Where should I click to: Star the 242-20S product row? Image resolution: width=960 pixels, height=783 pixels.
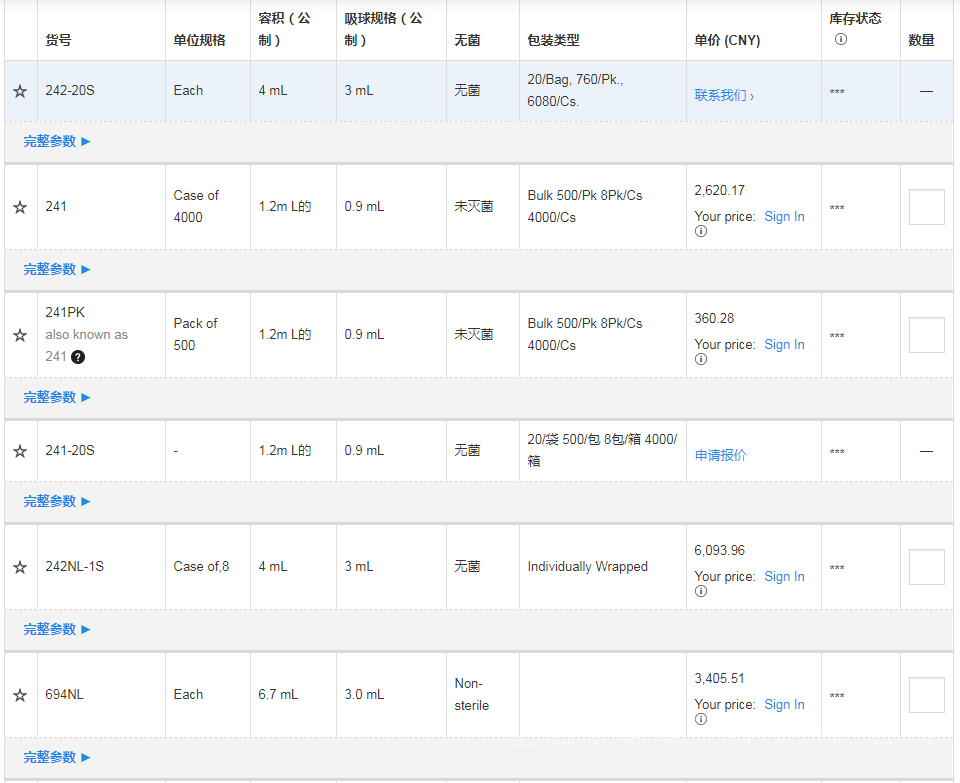20,91
